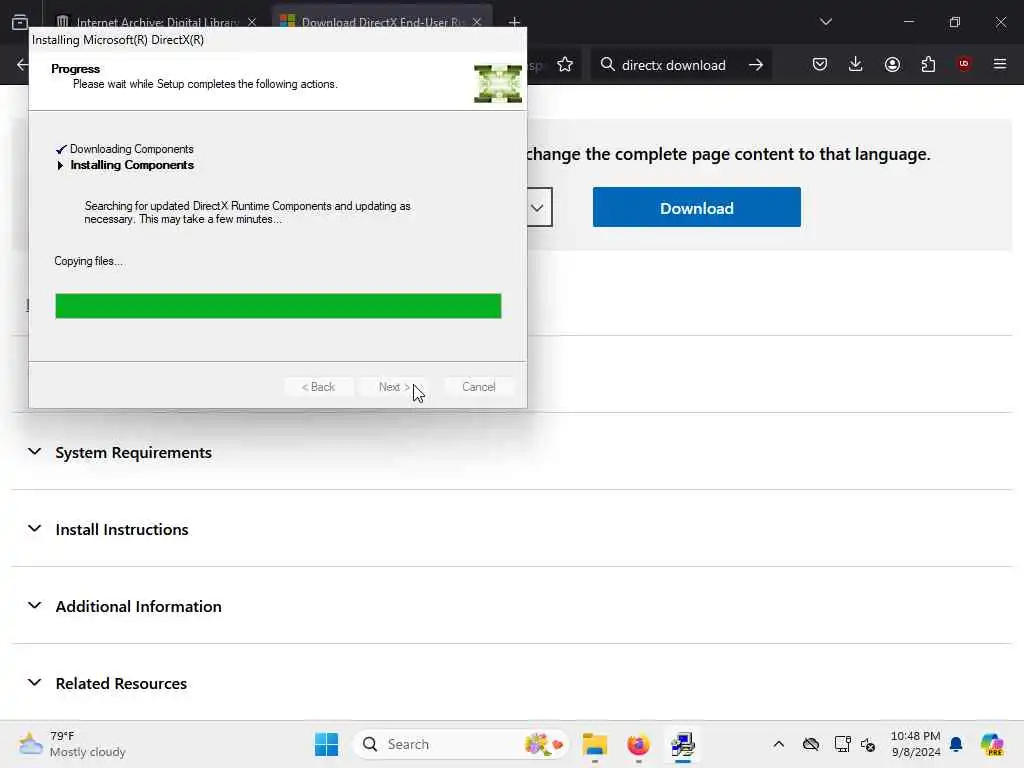1024x768 pixels.
Task: Click the directx download search field
Action: 673,65
